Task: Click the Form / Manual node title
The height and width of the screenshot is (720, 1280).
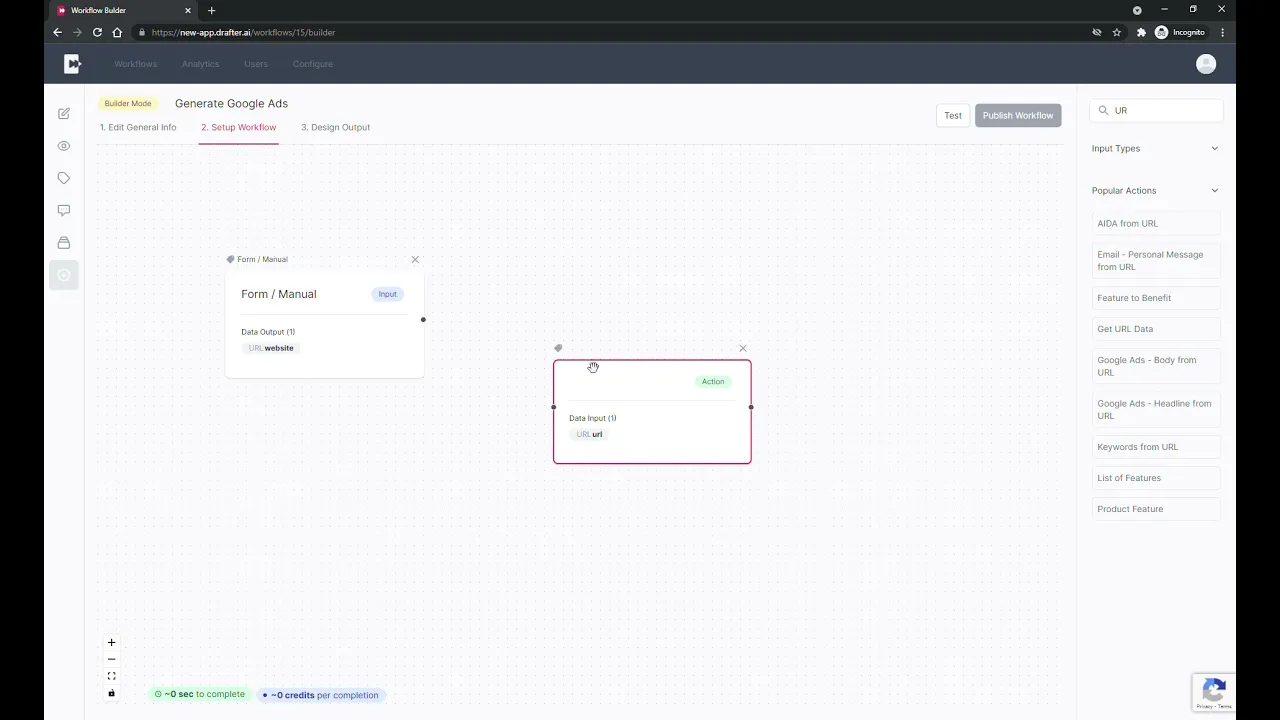Action: (x=279, y=294)
